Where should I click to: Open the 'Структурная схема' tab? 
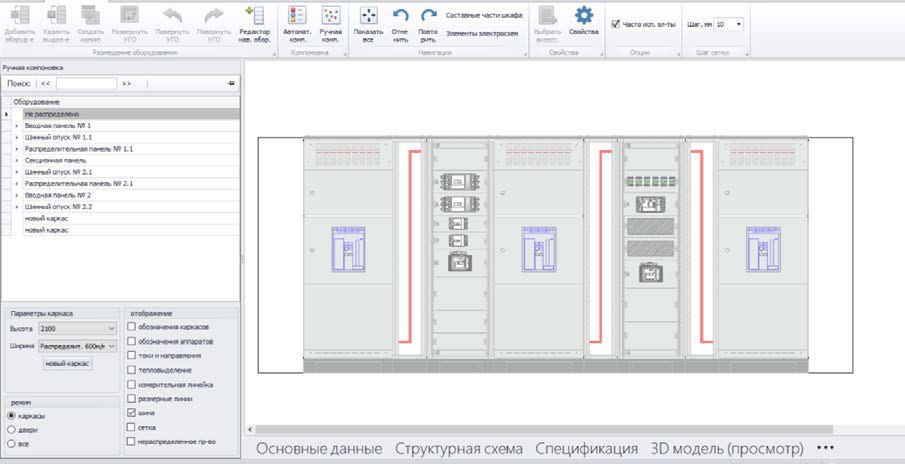click(x=458, y=448)
